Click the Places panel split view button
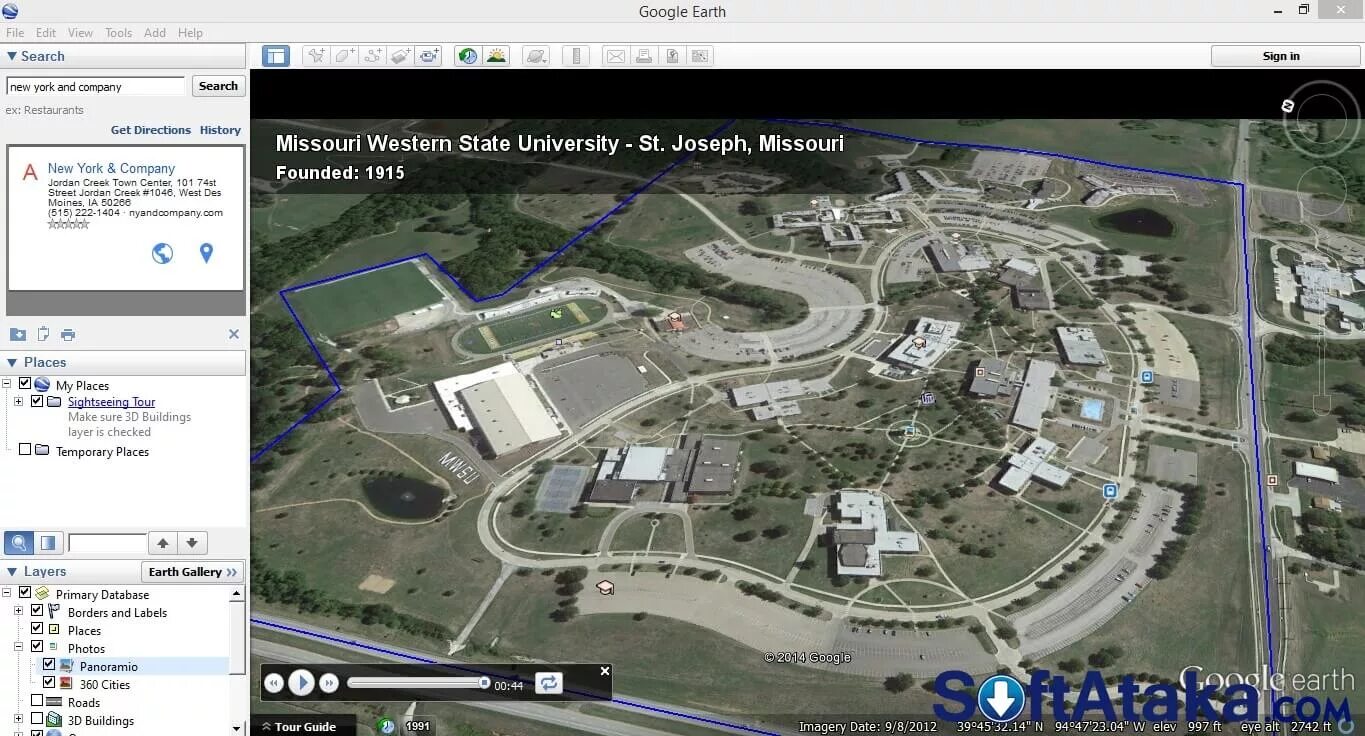 pos(48,543)
